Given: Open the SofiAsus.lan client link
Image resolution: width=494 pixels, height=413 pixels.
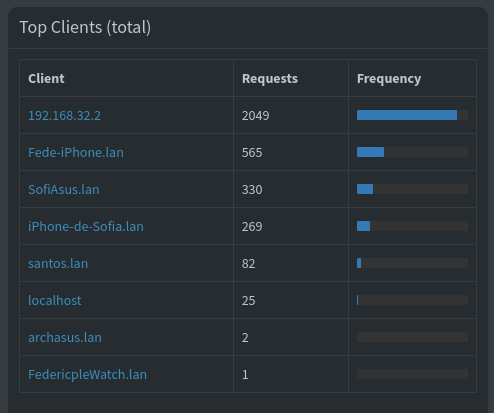Looking at the screenshot, I should click(x=64, y=189).
